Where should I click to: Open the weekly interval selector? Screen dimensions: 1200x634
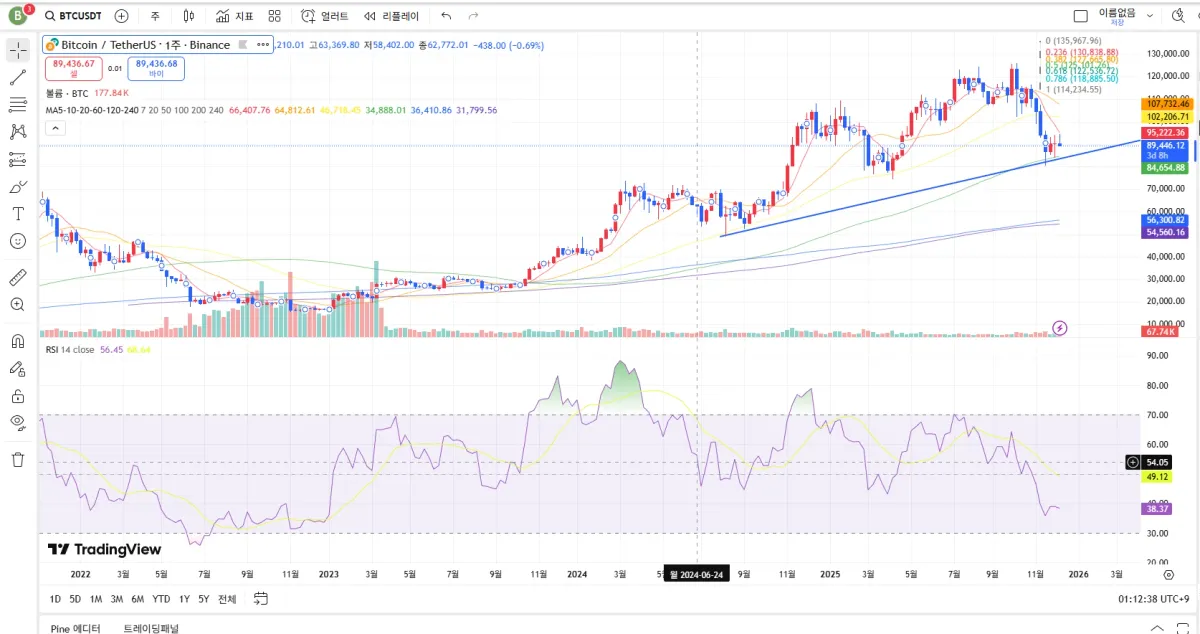click(155, 16)
